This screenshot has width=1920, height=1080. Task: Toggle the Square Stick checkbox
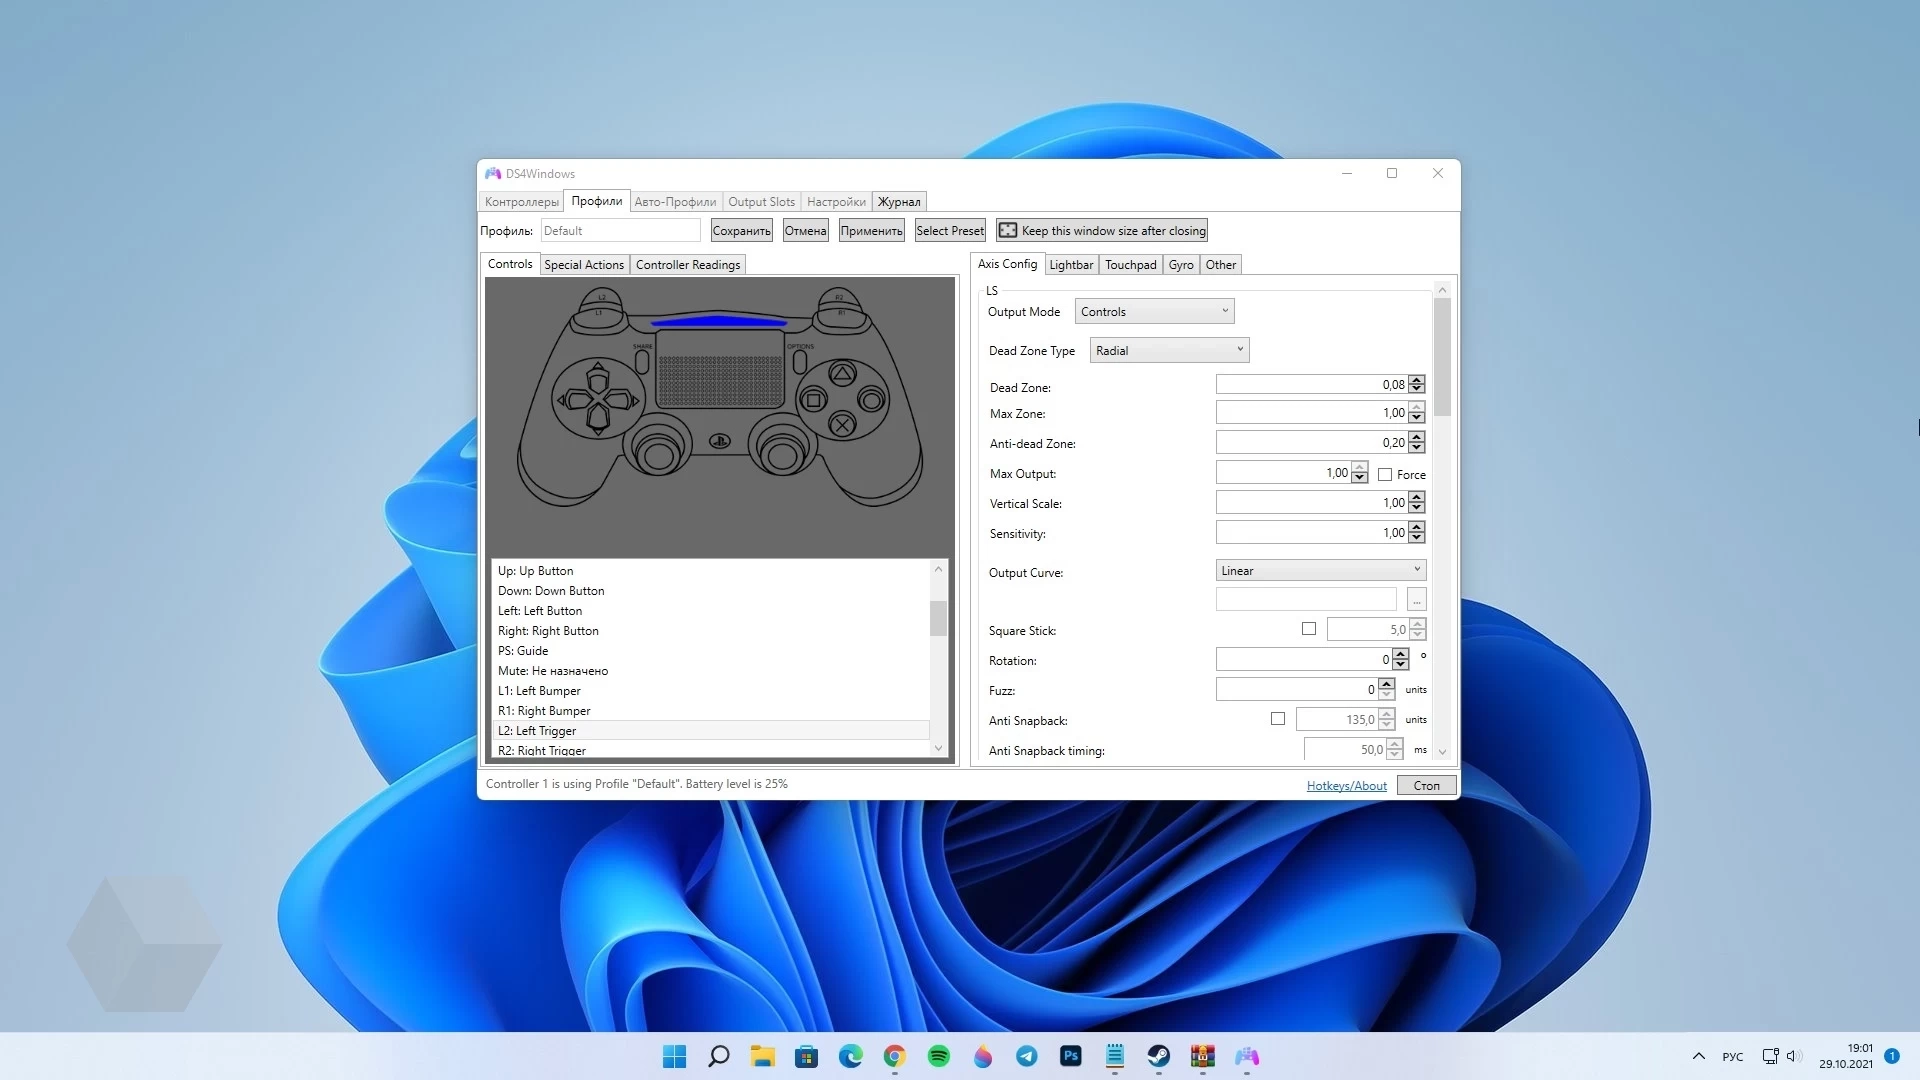[x=1309, y=629]
